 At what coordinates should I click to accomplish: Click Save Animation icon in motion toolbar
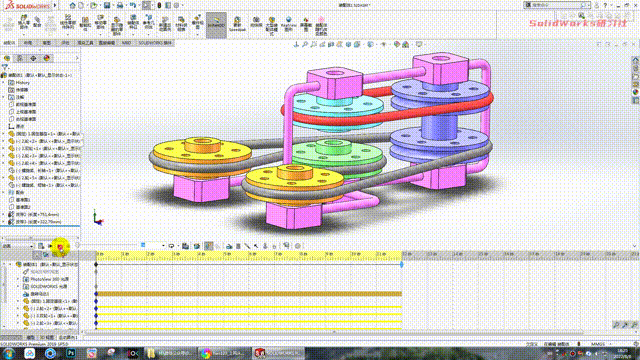point(185,246)
